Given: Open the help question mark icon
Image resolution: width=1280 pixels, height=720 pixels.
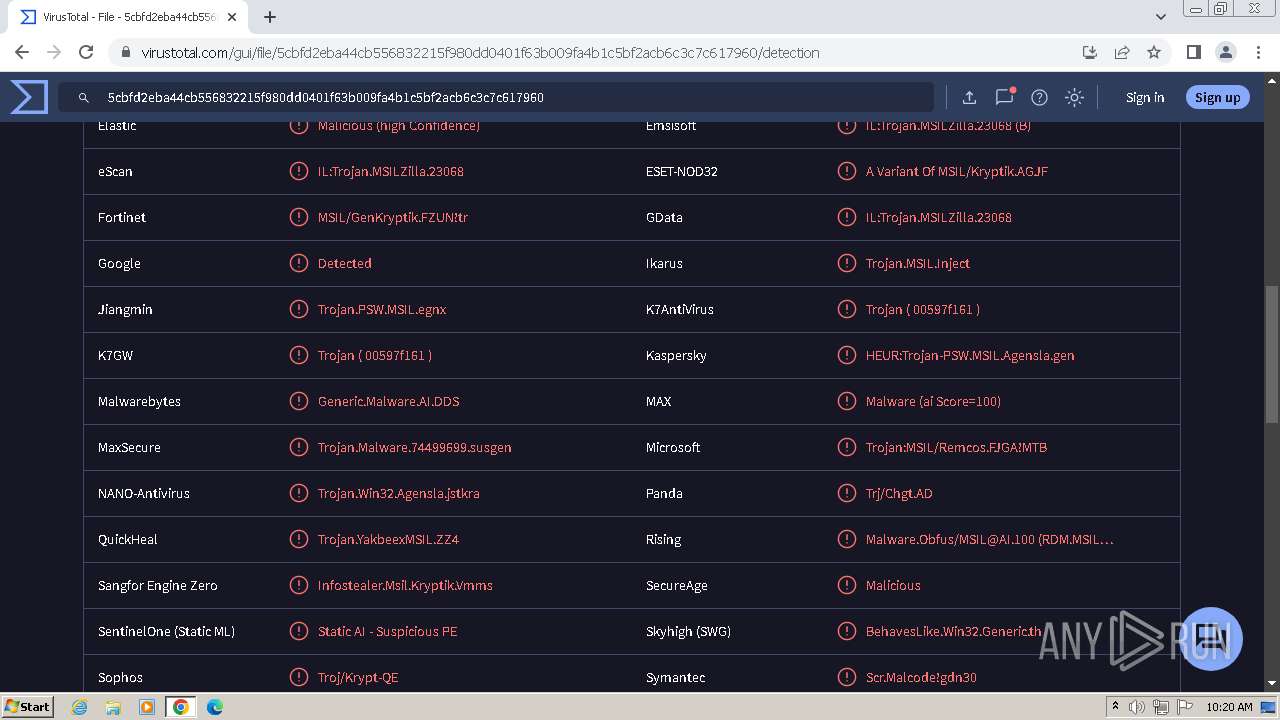Looking at the screenshot, I should (1039, 97).
